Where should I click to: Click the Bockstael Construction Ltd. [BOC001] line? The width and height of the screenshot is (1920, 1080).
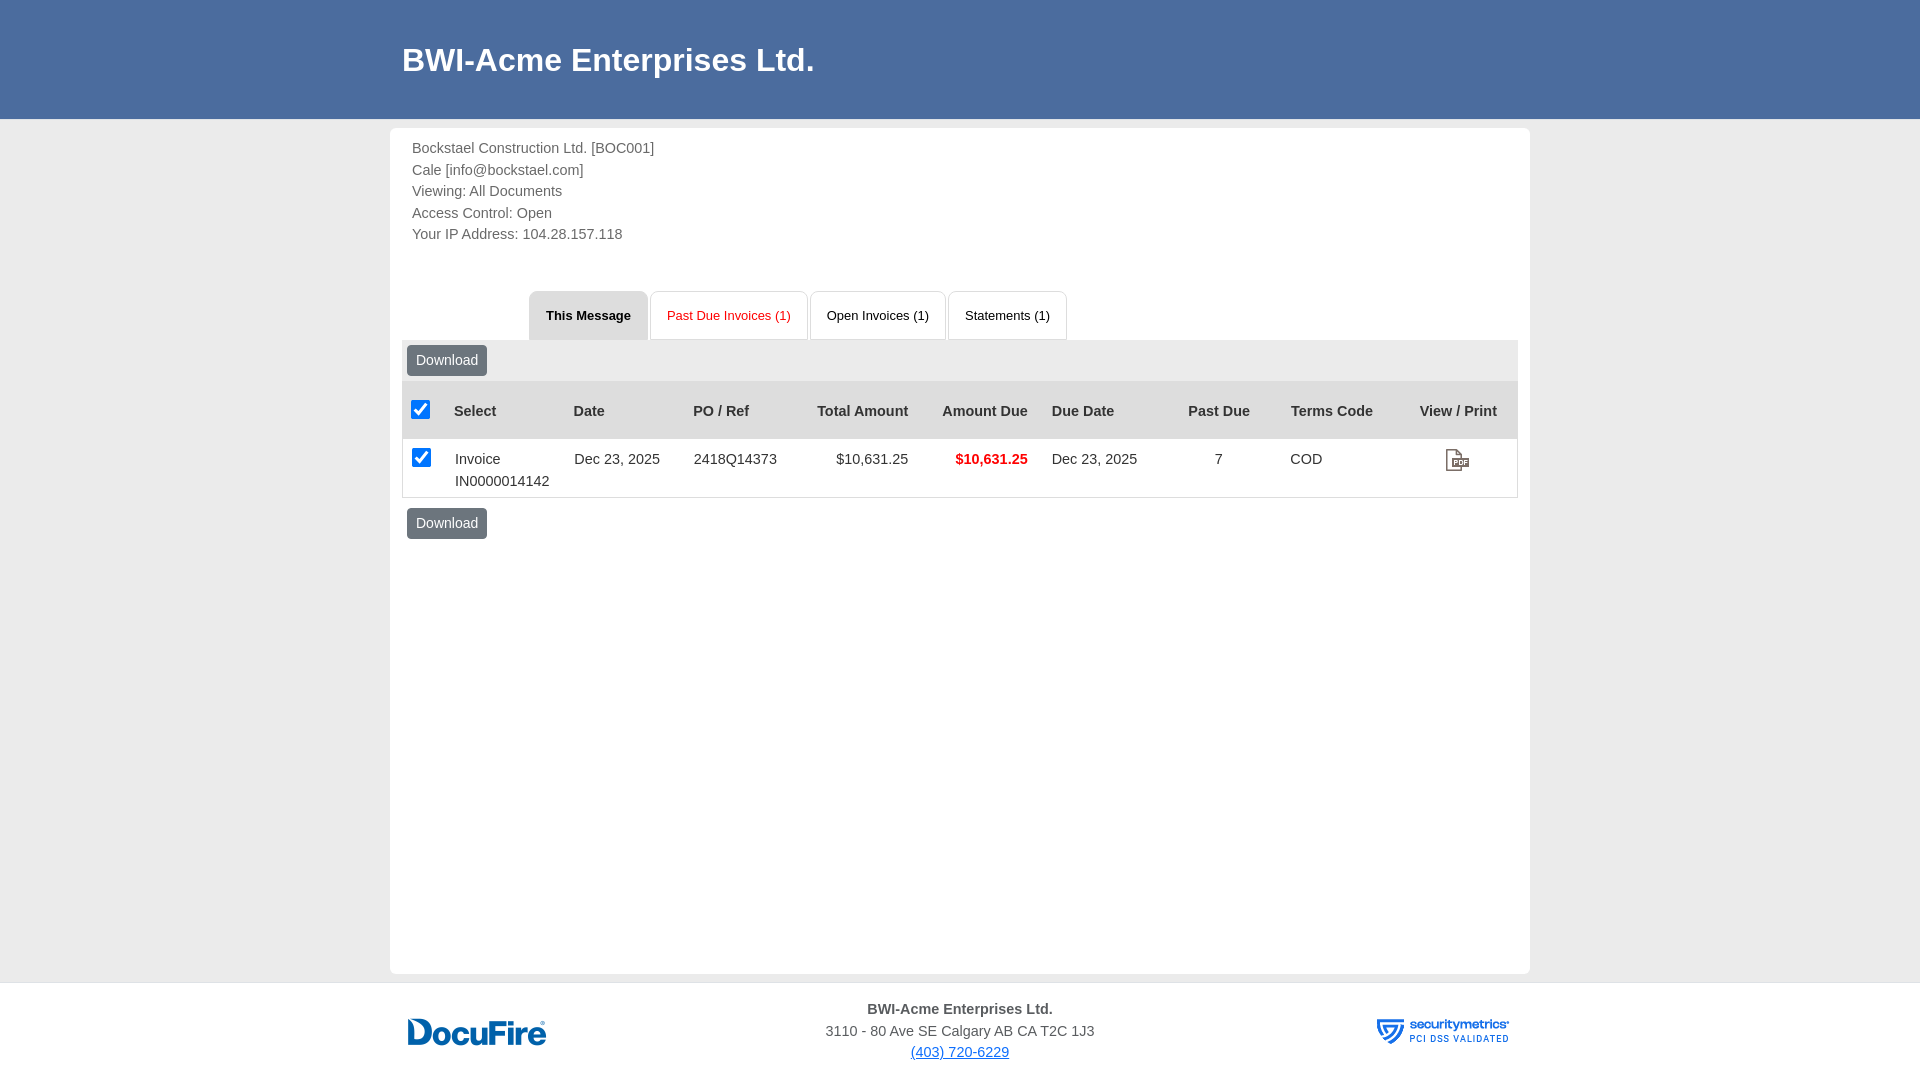[x=533, y=149]
